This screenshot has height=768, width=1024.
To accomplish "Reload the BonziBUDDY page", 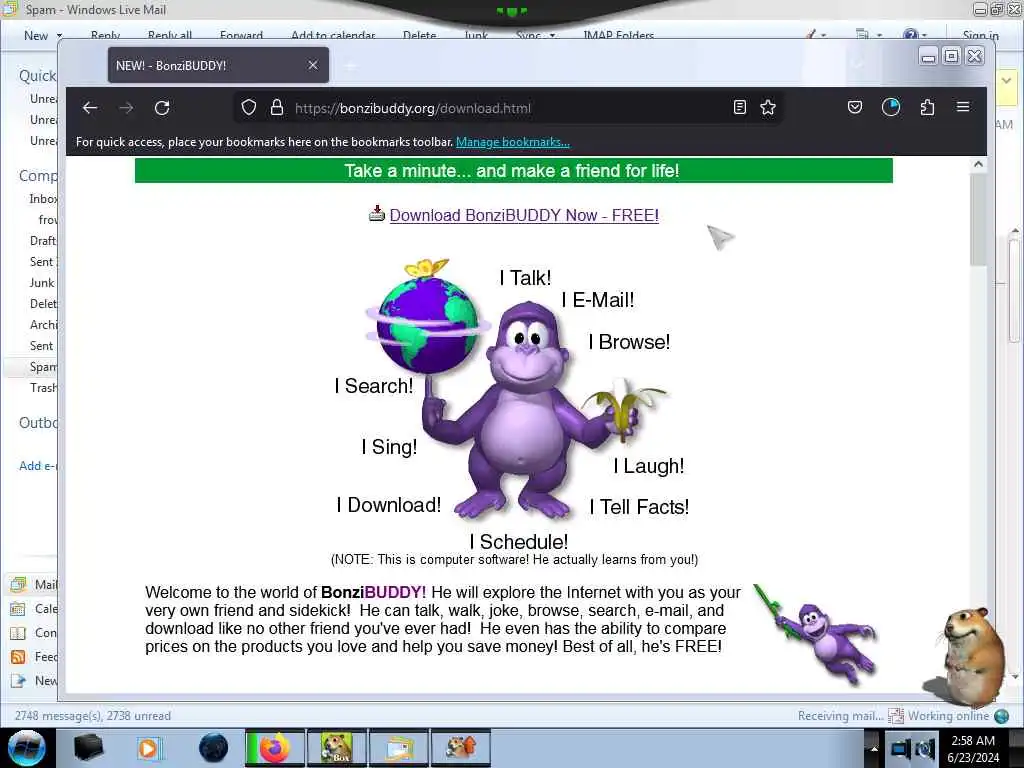I will click(x=162, y=108).
